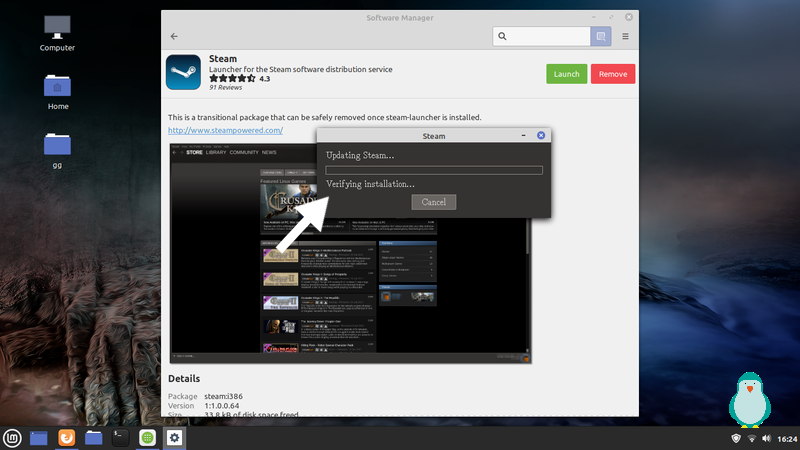Image resolution: width=800 pixels, height=450 pixels.
Task: Cancel the Steam update
Action: pos(434,202)
